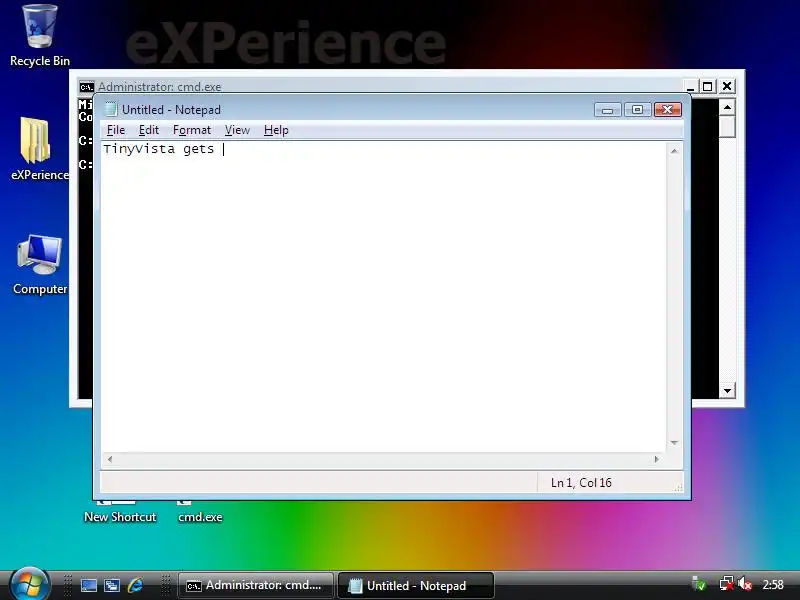
Task: Click the word TinyVista in Notepad text
Action: pyautogui.click(x=139, y=149)
